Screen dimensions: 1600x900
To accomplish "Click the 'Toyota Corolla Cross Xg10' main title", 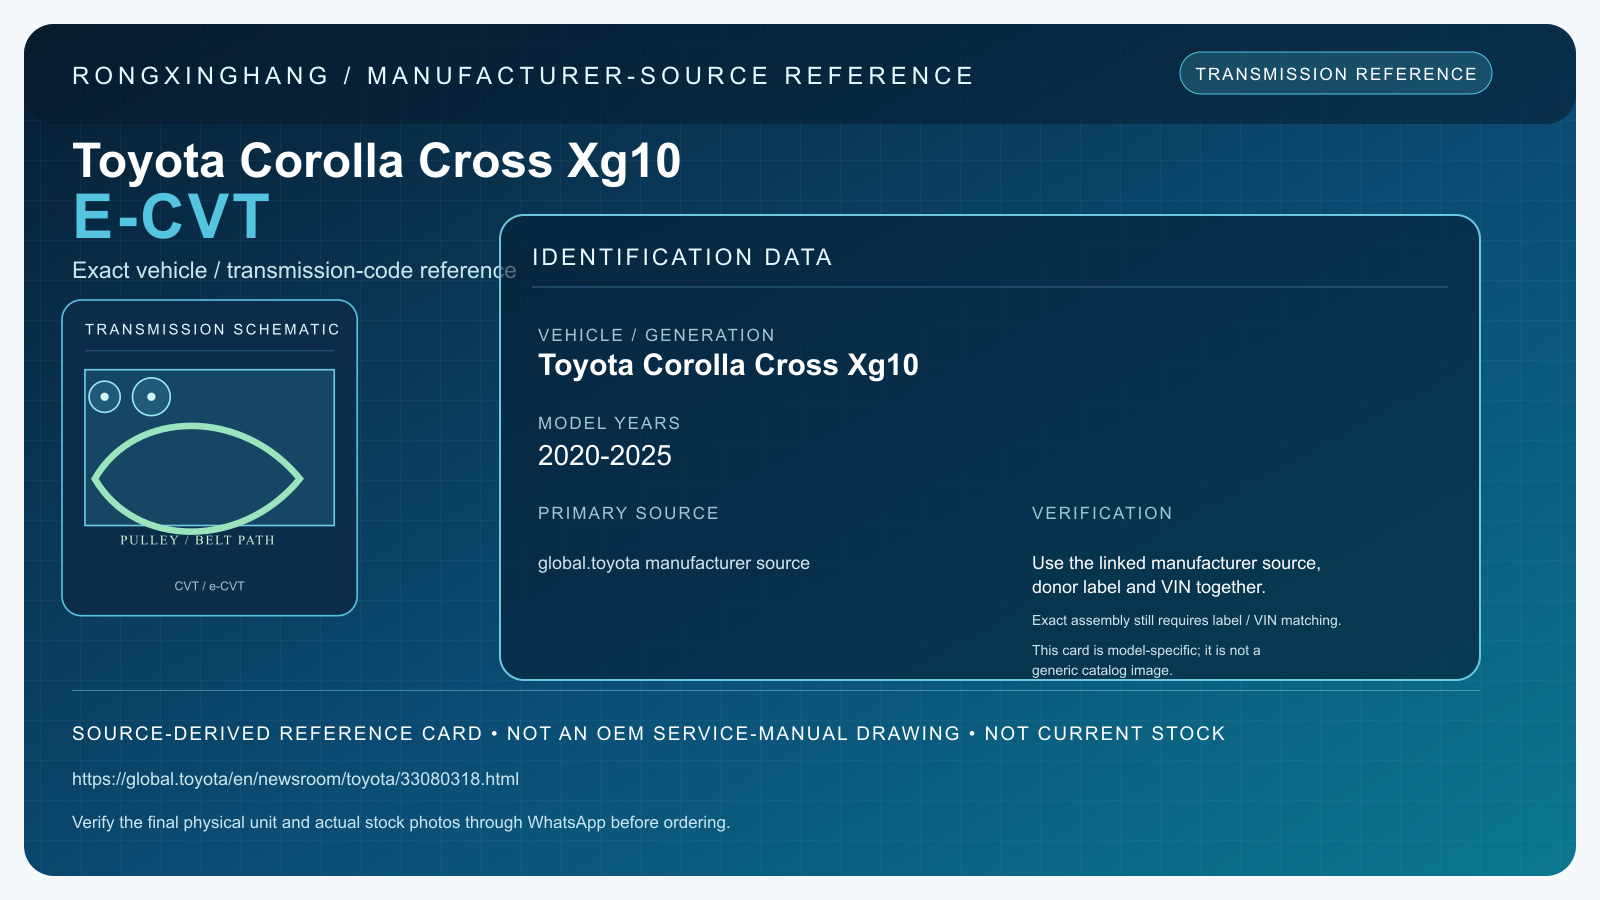I will pos(377,160).
